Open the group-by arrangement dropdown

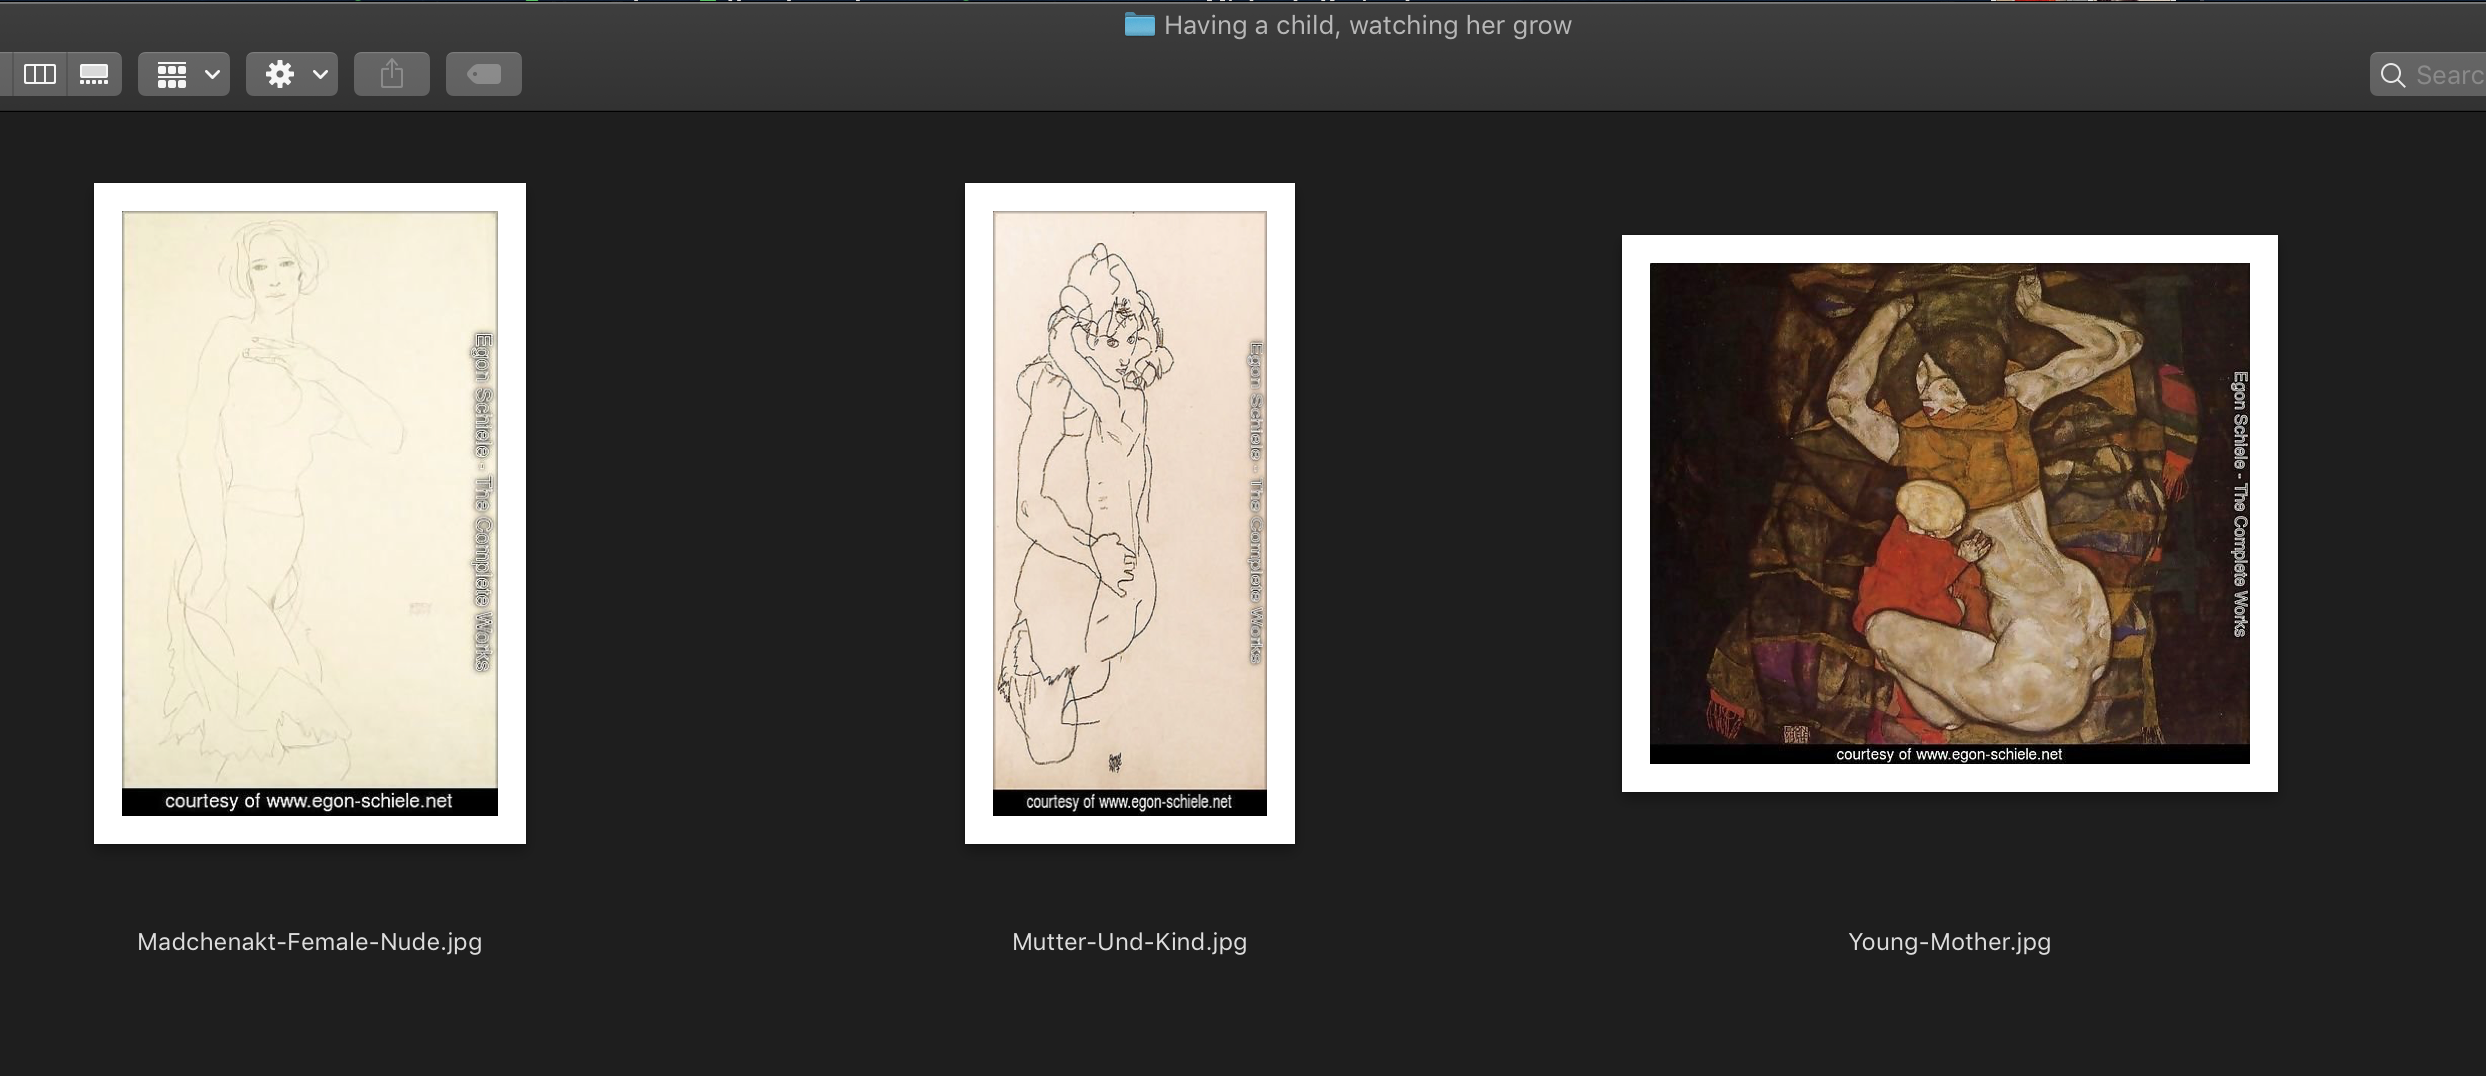point(184,74)
